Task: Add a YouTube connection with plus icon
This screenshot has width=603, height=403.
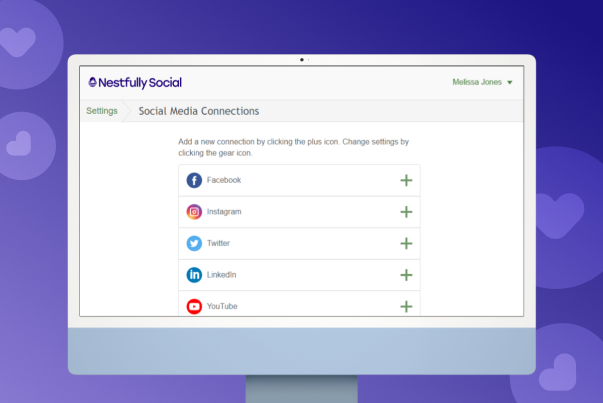Action: pyautogui.click(x=406, y=306)
